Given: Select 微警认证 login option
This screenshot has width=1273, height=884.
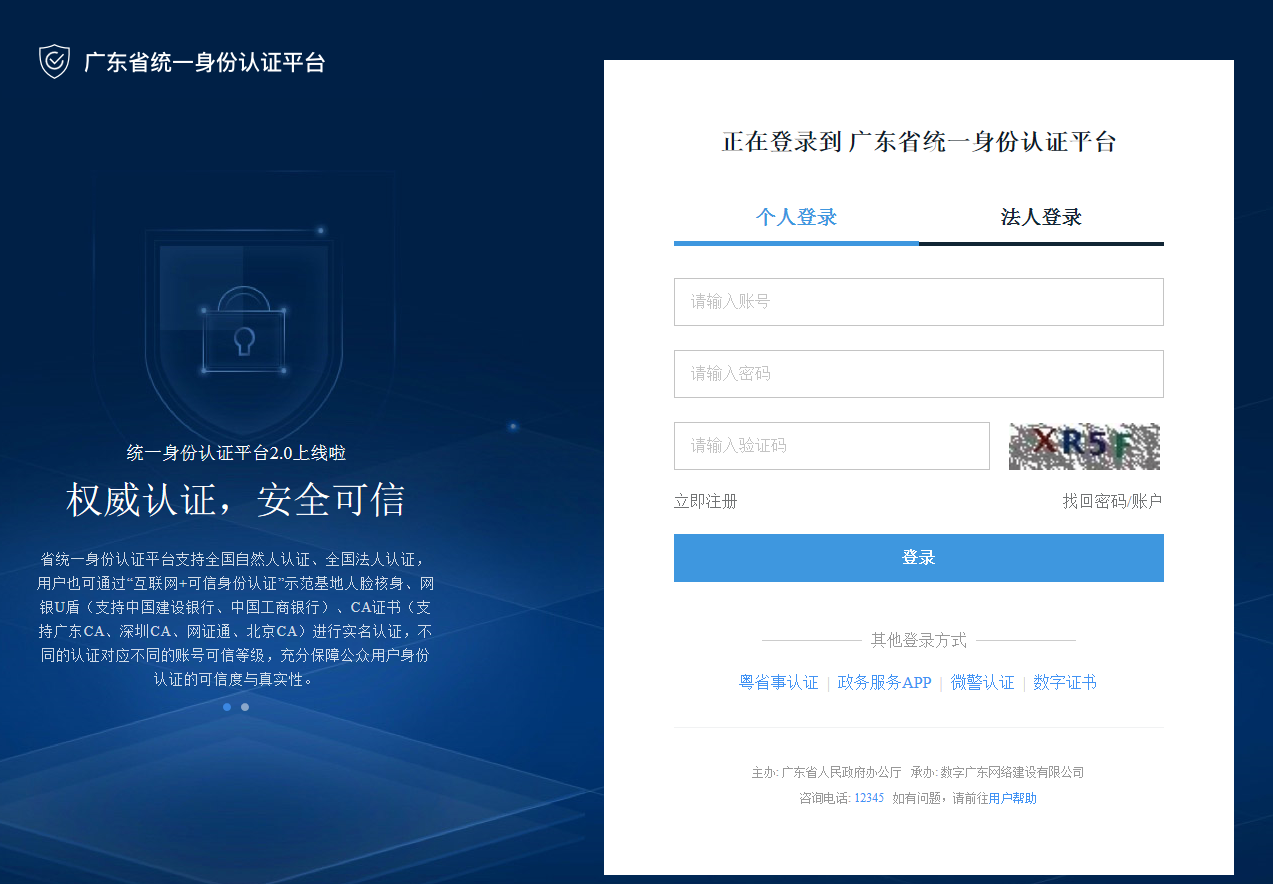Looking at the screenshot, I should click(x=982, y=683).
